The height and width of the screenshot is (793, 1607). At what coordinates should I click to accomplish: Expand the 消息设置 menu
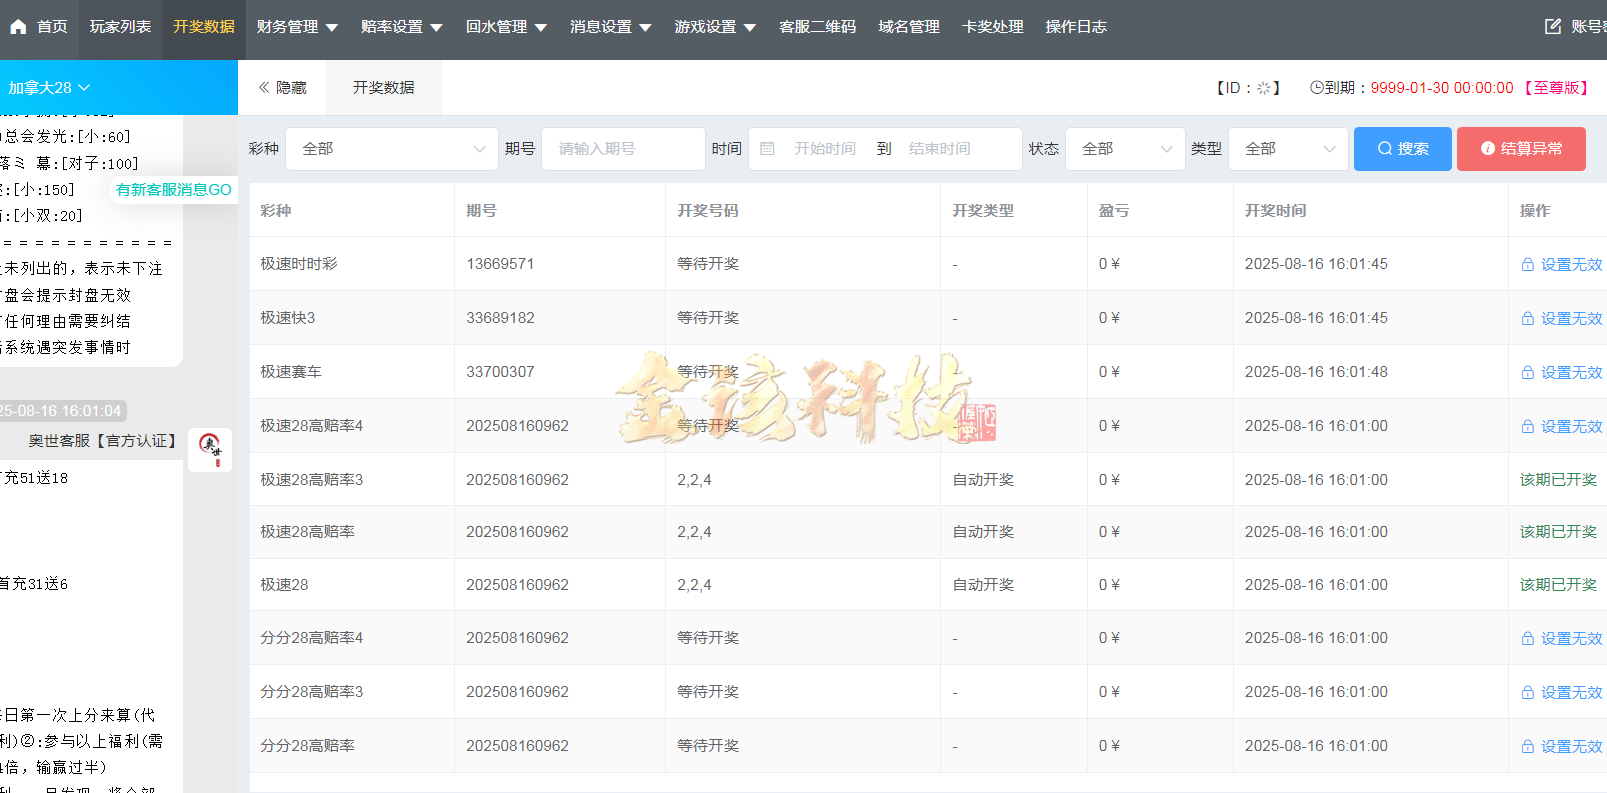[x=611, y=27]
